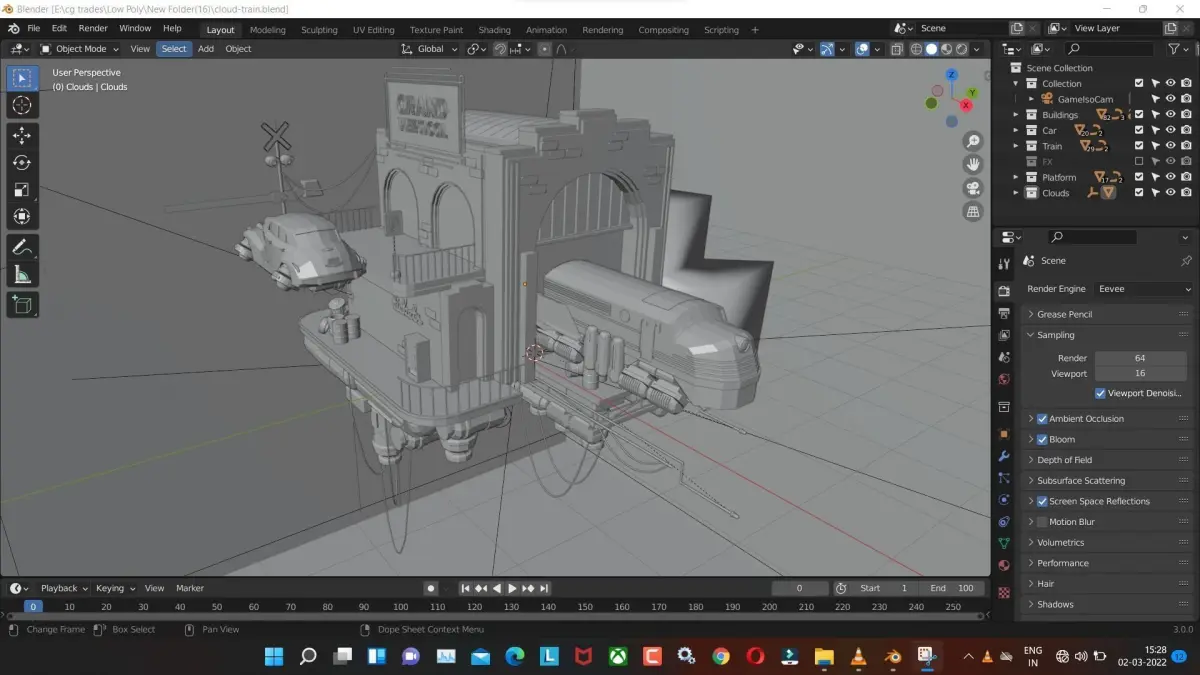Open the File menu
This screenshot has height=675, width=1200.
[34, 29]
